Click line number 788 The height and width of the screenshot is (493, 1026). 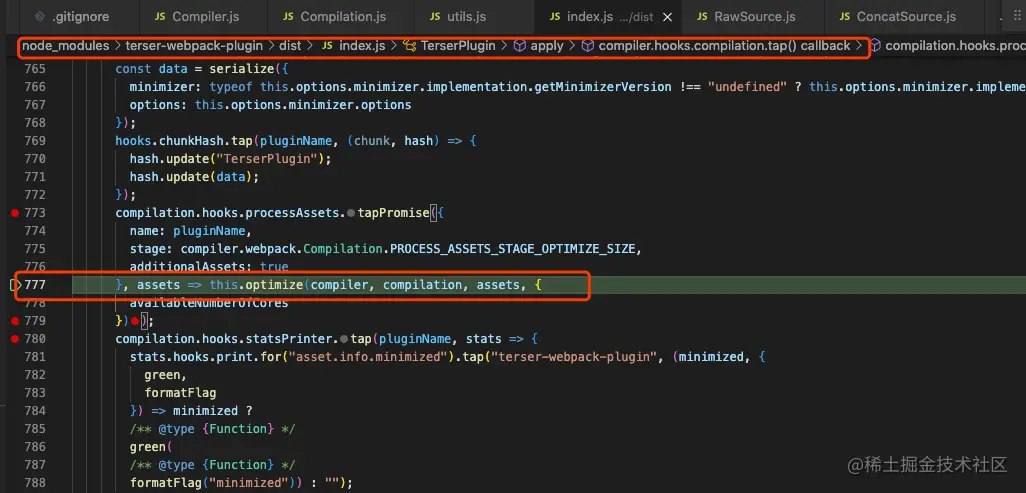point(35,483)
